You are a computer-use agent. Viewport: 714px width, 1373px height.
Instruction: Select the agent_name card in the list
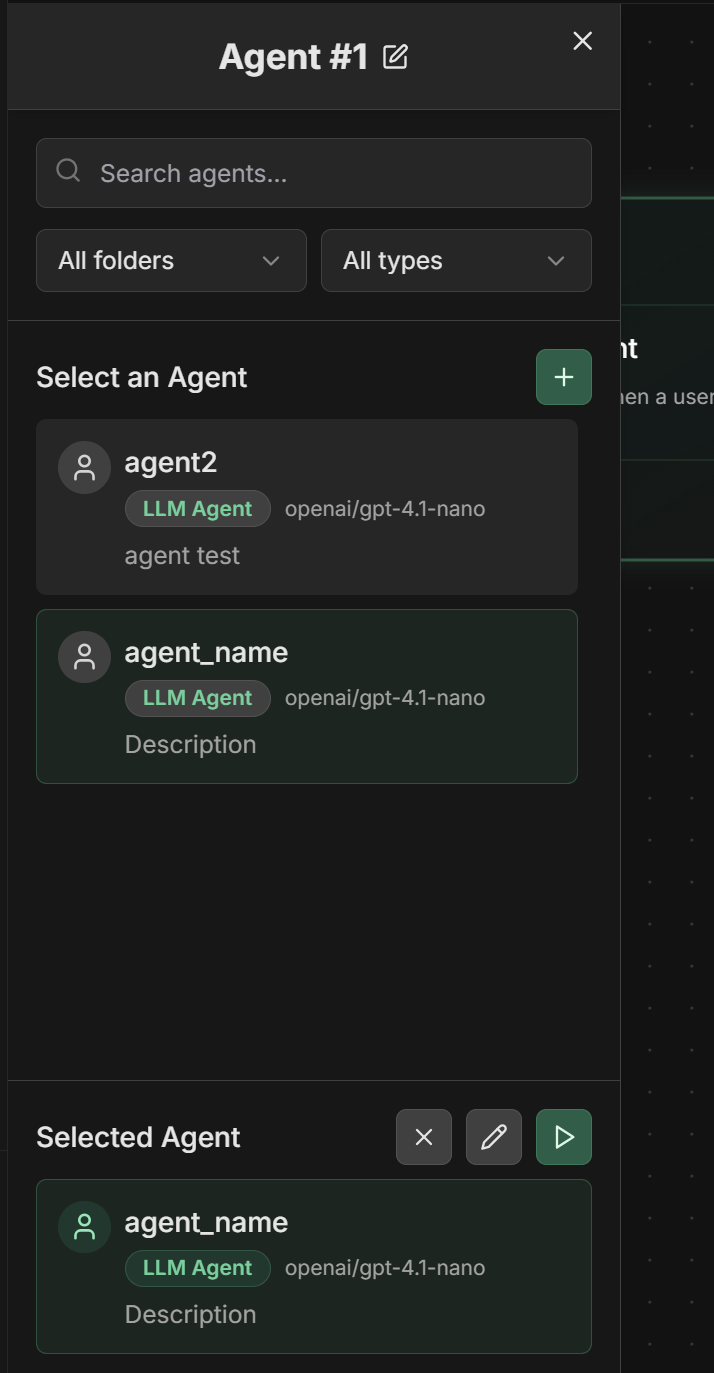(306, 696)
